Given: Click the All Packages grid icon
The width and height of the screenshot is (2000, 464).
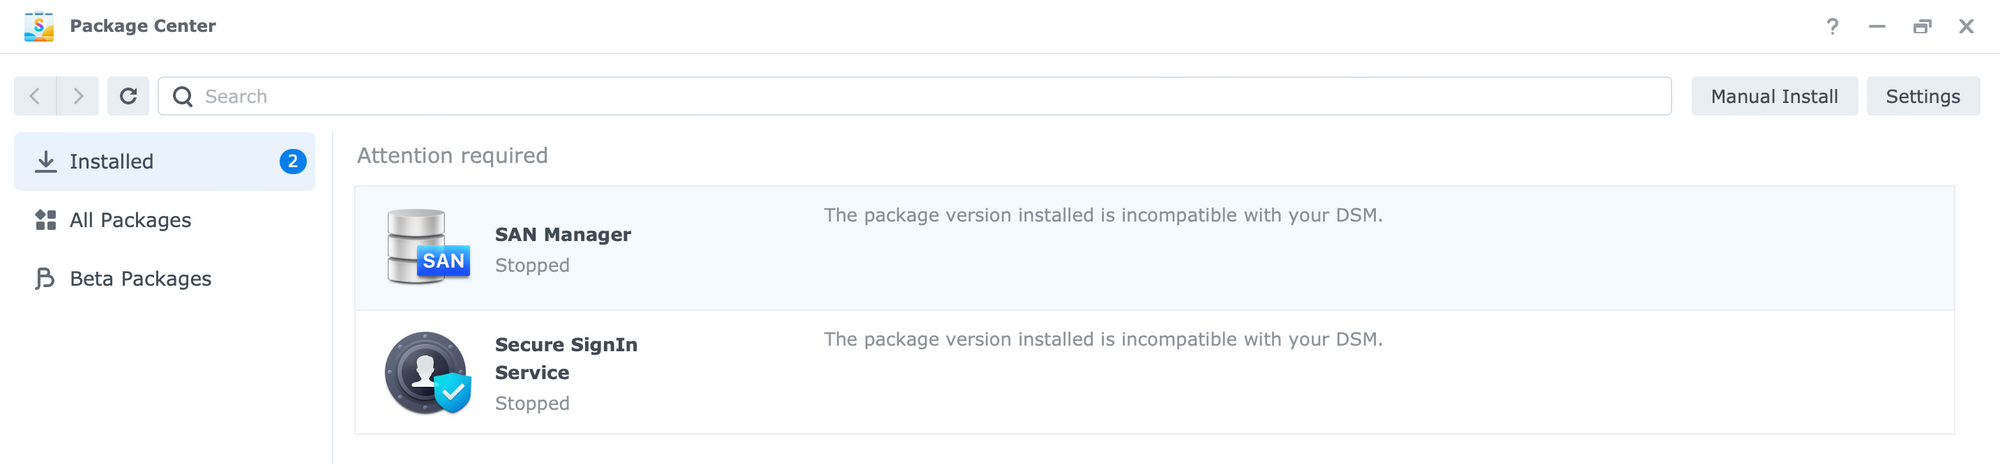Looking at the screenshot, I should click(46, 220).
